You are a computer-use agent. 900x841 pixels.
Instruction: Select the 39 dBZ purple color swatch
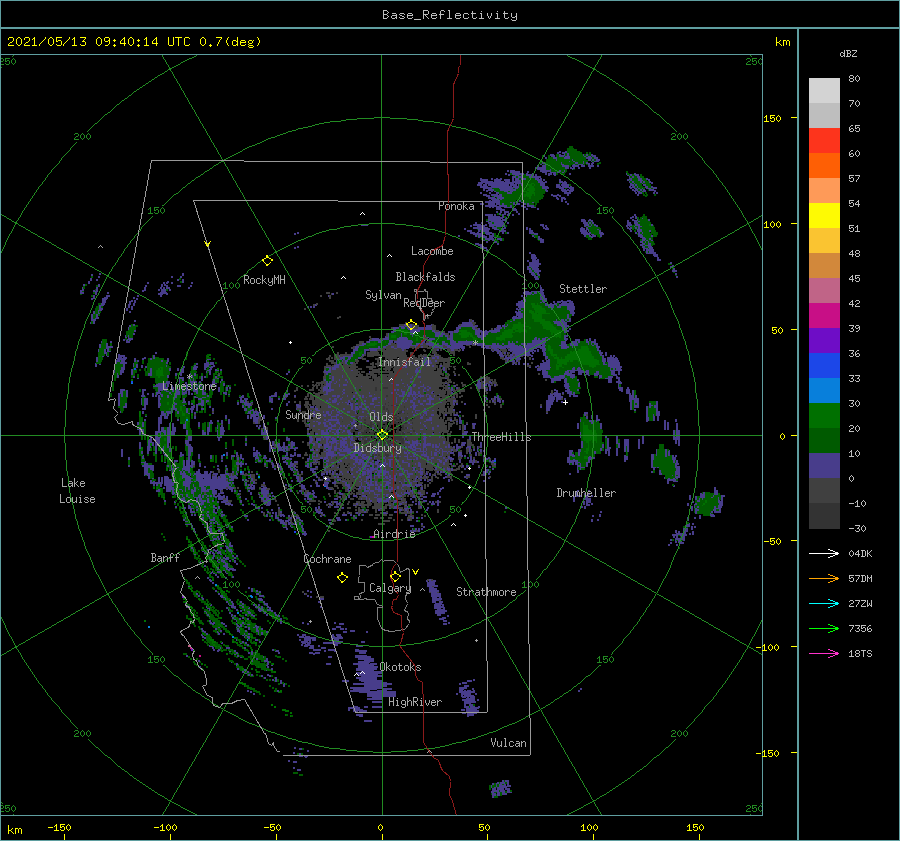(x=824, y=340)
